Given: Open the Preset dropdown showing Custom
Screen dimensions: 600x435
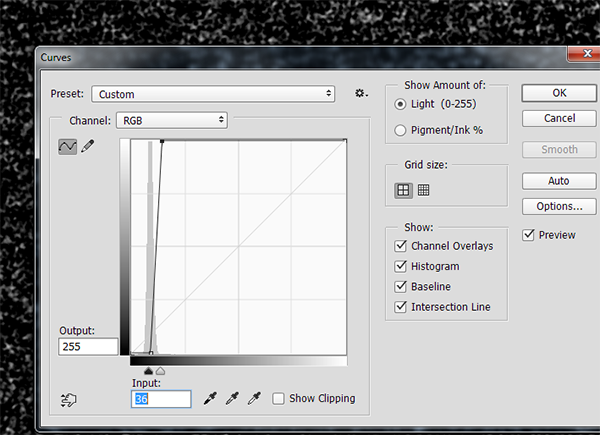Looking at the screenshot, I should (x=213, y=94).
